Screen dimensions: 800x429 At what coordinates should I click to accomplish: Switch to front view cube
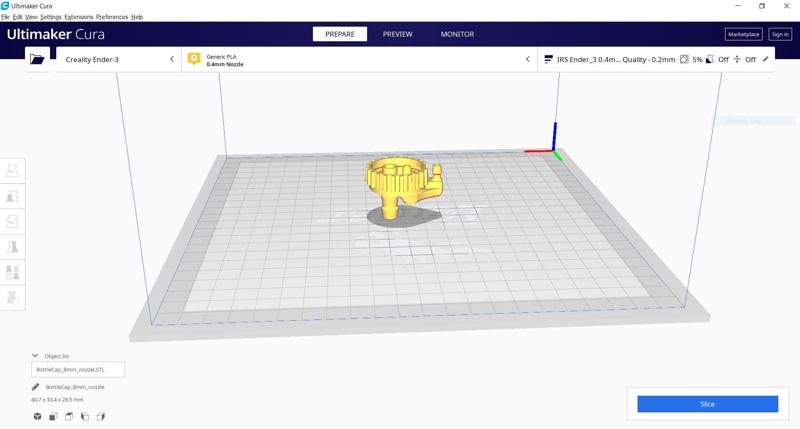[x=53, y=416]
